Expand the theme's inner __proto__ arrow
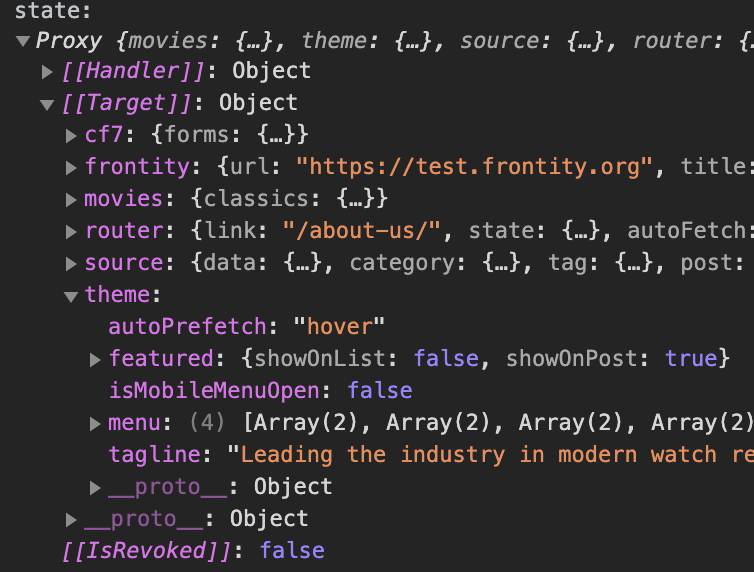 coord(95,487)
